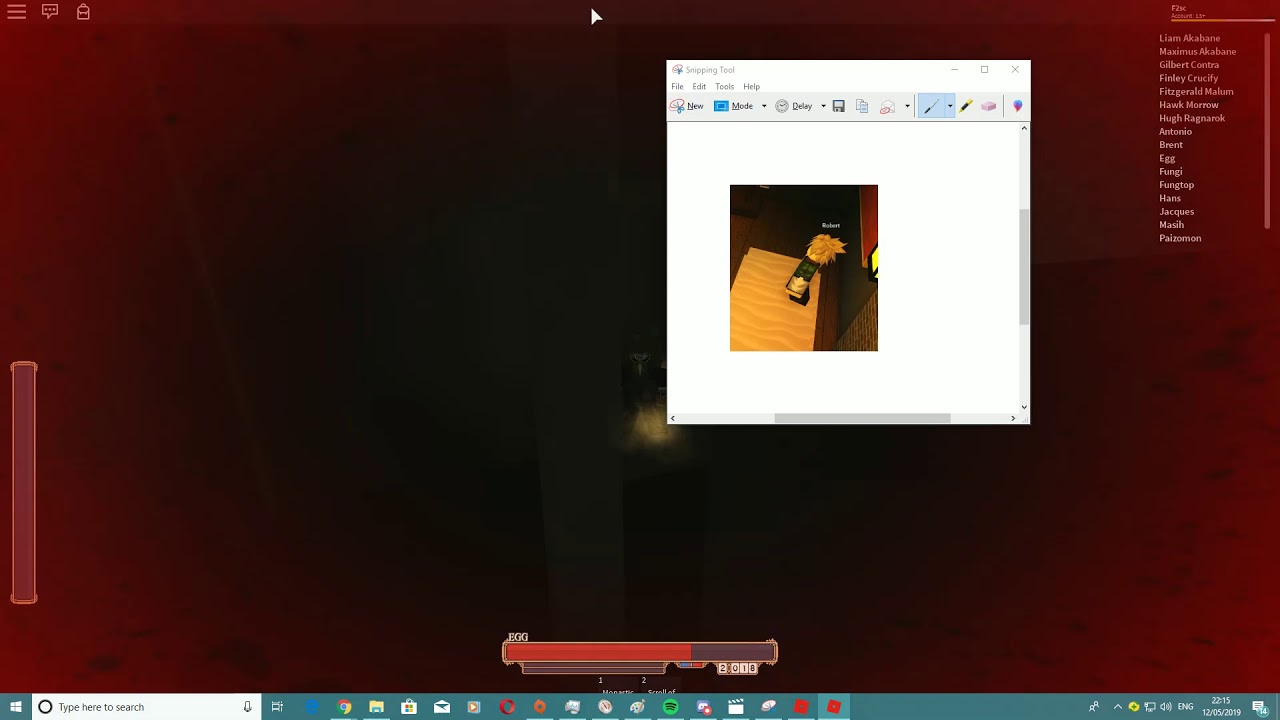The width and height of the screenshot is (1280, 720).
Task: Open the notification center
Action: click(1260, 707)
